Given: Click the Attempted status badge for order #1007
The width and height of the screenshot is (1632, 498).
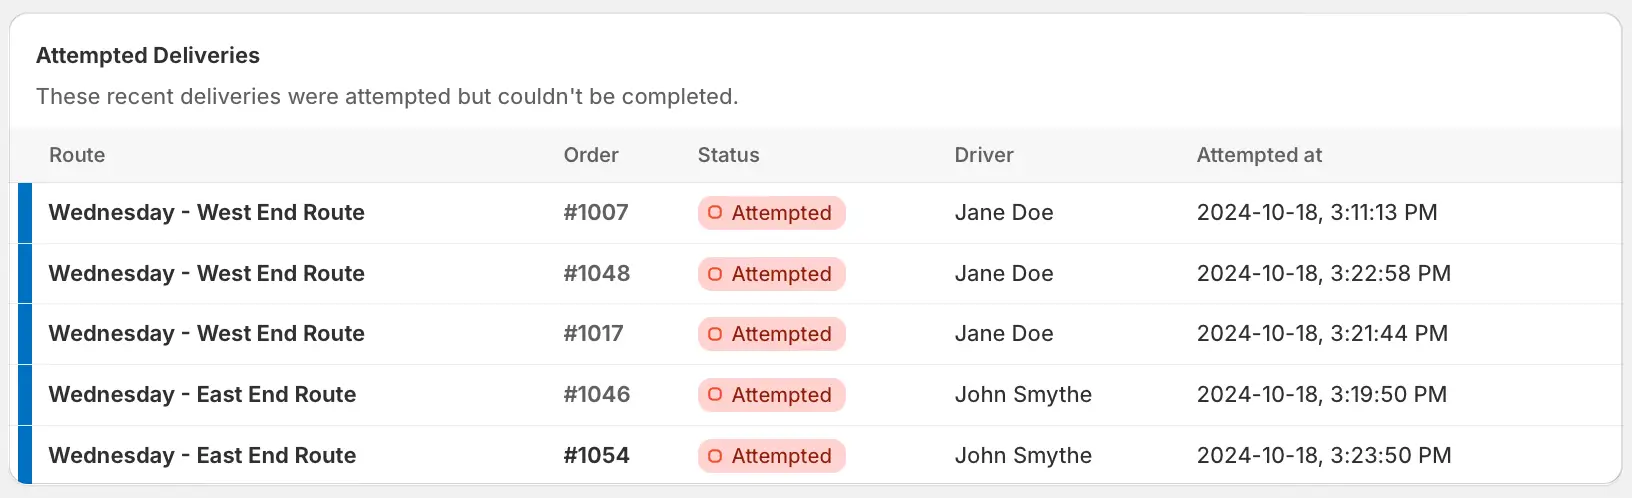Looking at the screenshot, I should tap(771, 213).
